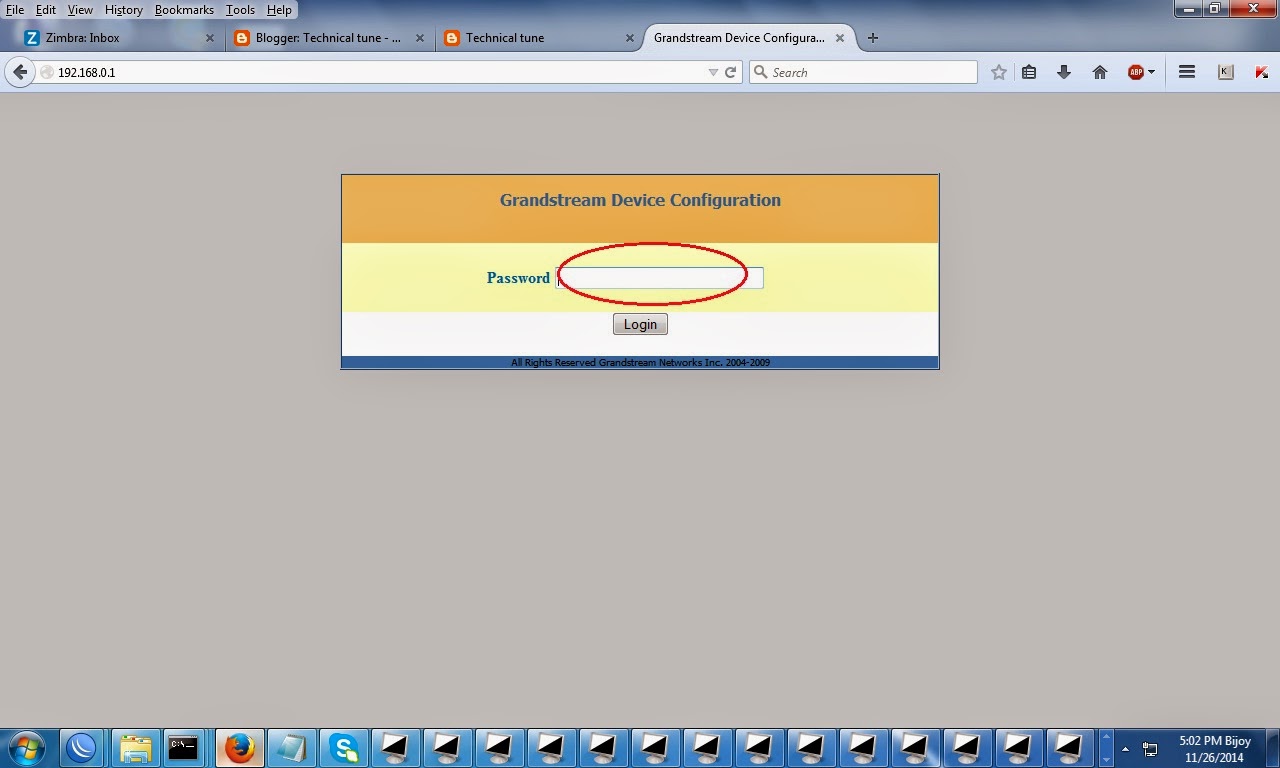The height and width of the screenshot is (768, 1280).
Task: Click the address bar showing 192.168.0.1
Action: [380, 72]
